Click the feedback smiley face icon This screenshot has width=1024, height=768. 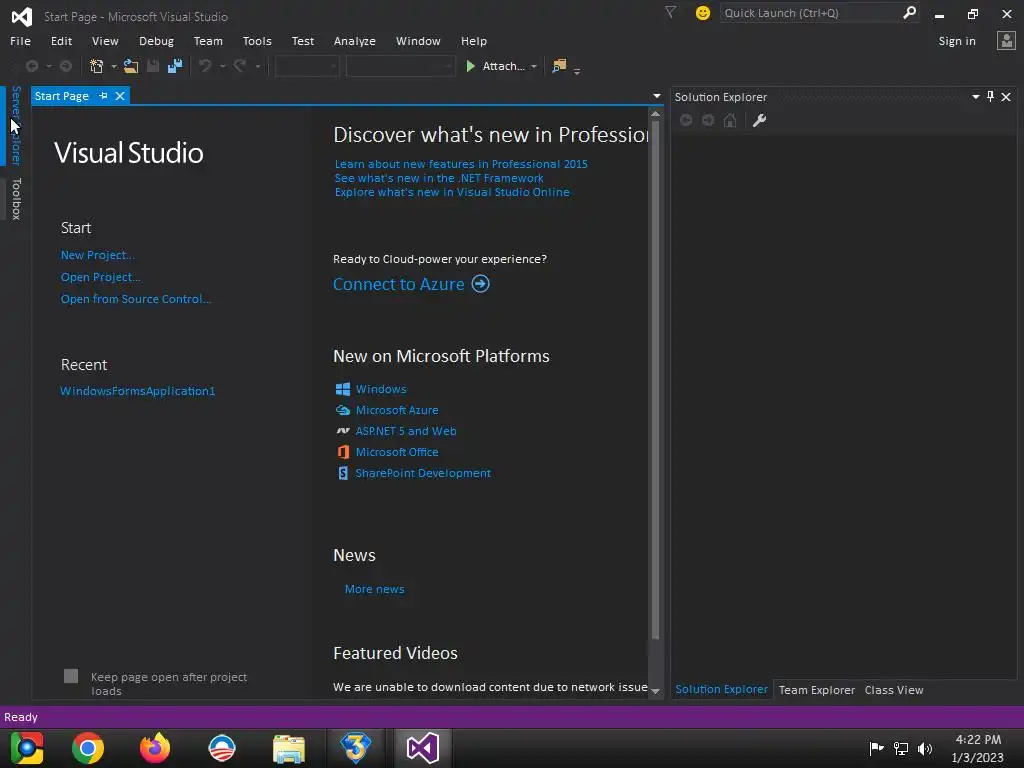[703, 13]
